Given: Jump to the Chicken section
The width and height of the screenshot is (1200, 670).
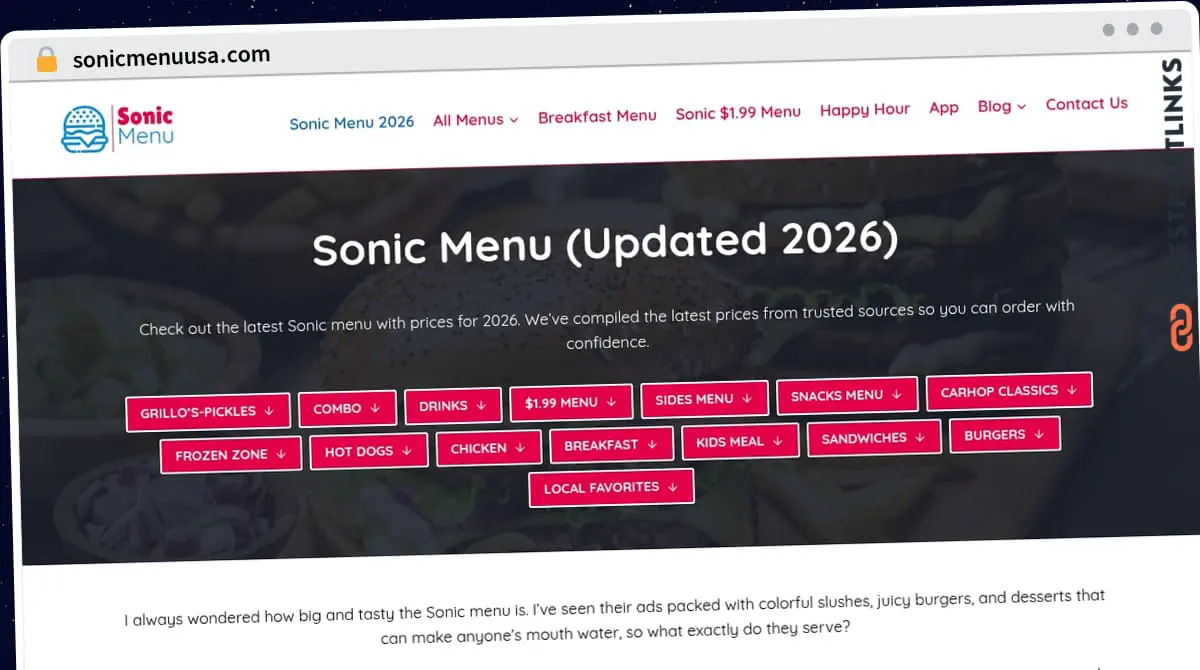Looking at the screenshot, I should [488, 448].
